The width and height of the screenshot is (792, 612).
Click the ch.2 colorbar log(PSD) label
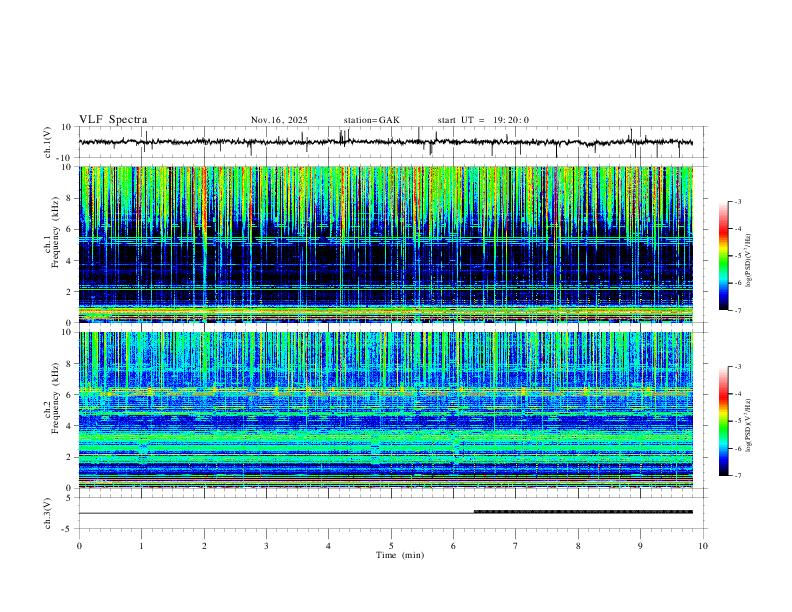[749, 425]
